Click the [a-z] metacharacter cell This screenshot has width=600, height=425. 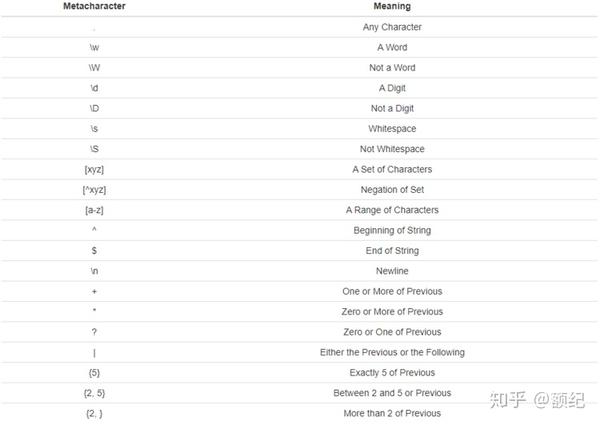point(93,210)
